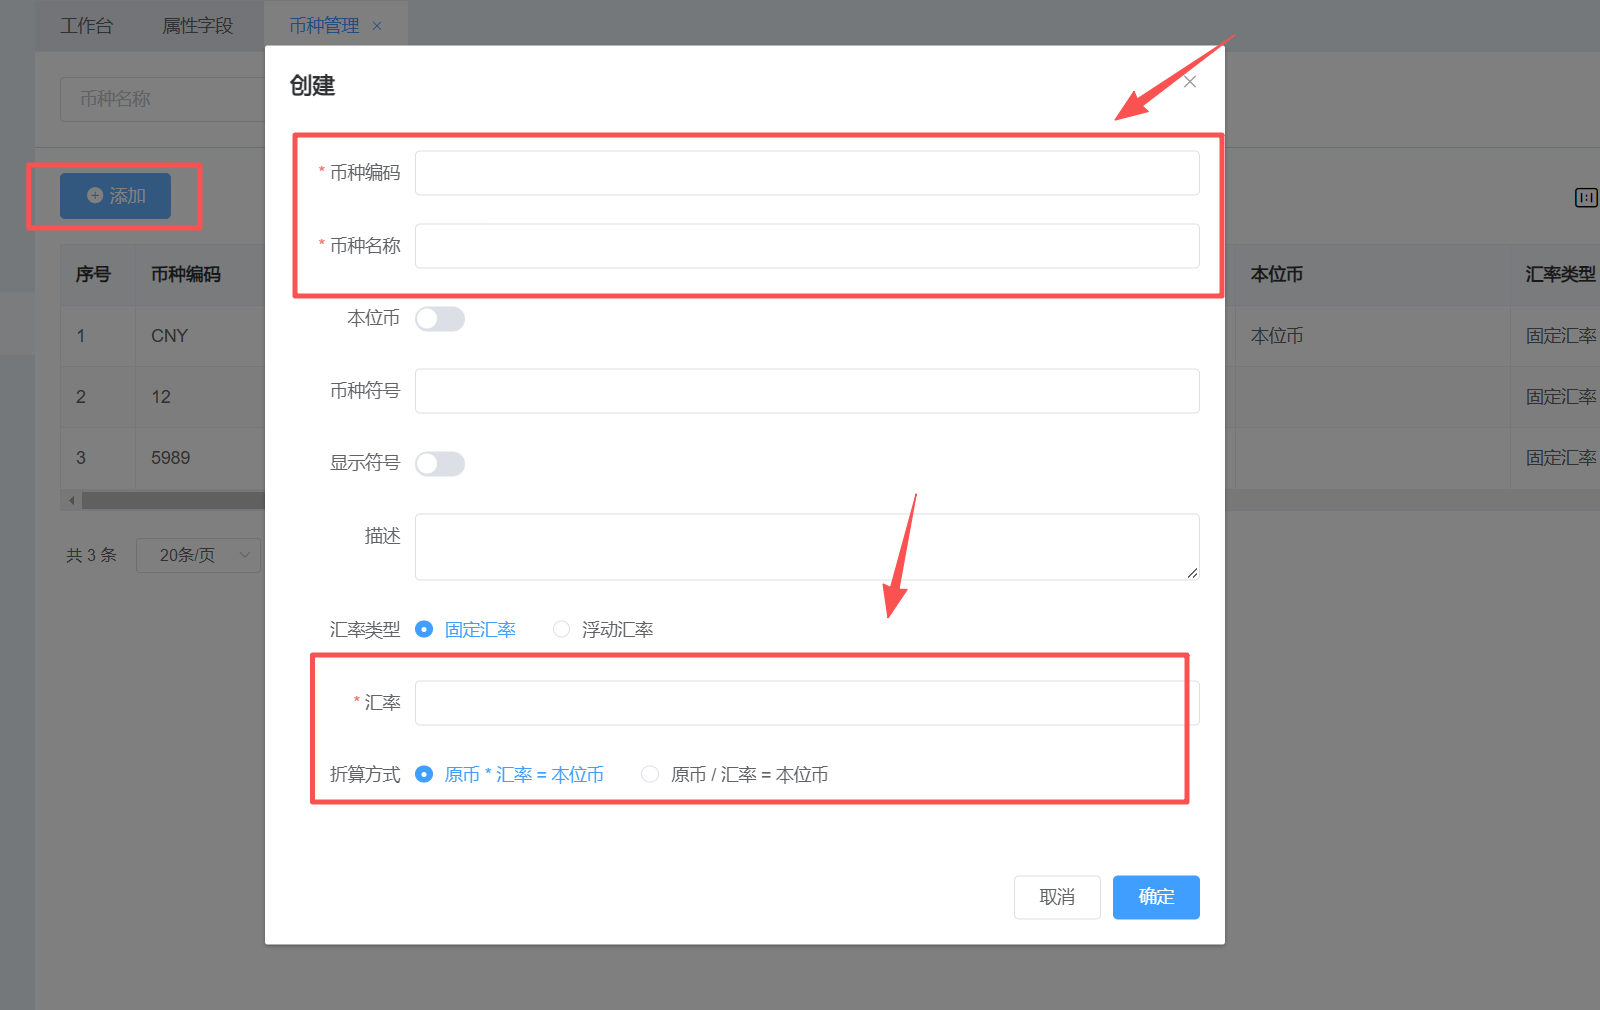Open the 属性字段 tab
Viewport: 1600px width, 1010px height.
pos(198,26)
